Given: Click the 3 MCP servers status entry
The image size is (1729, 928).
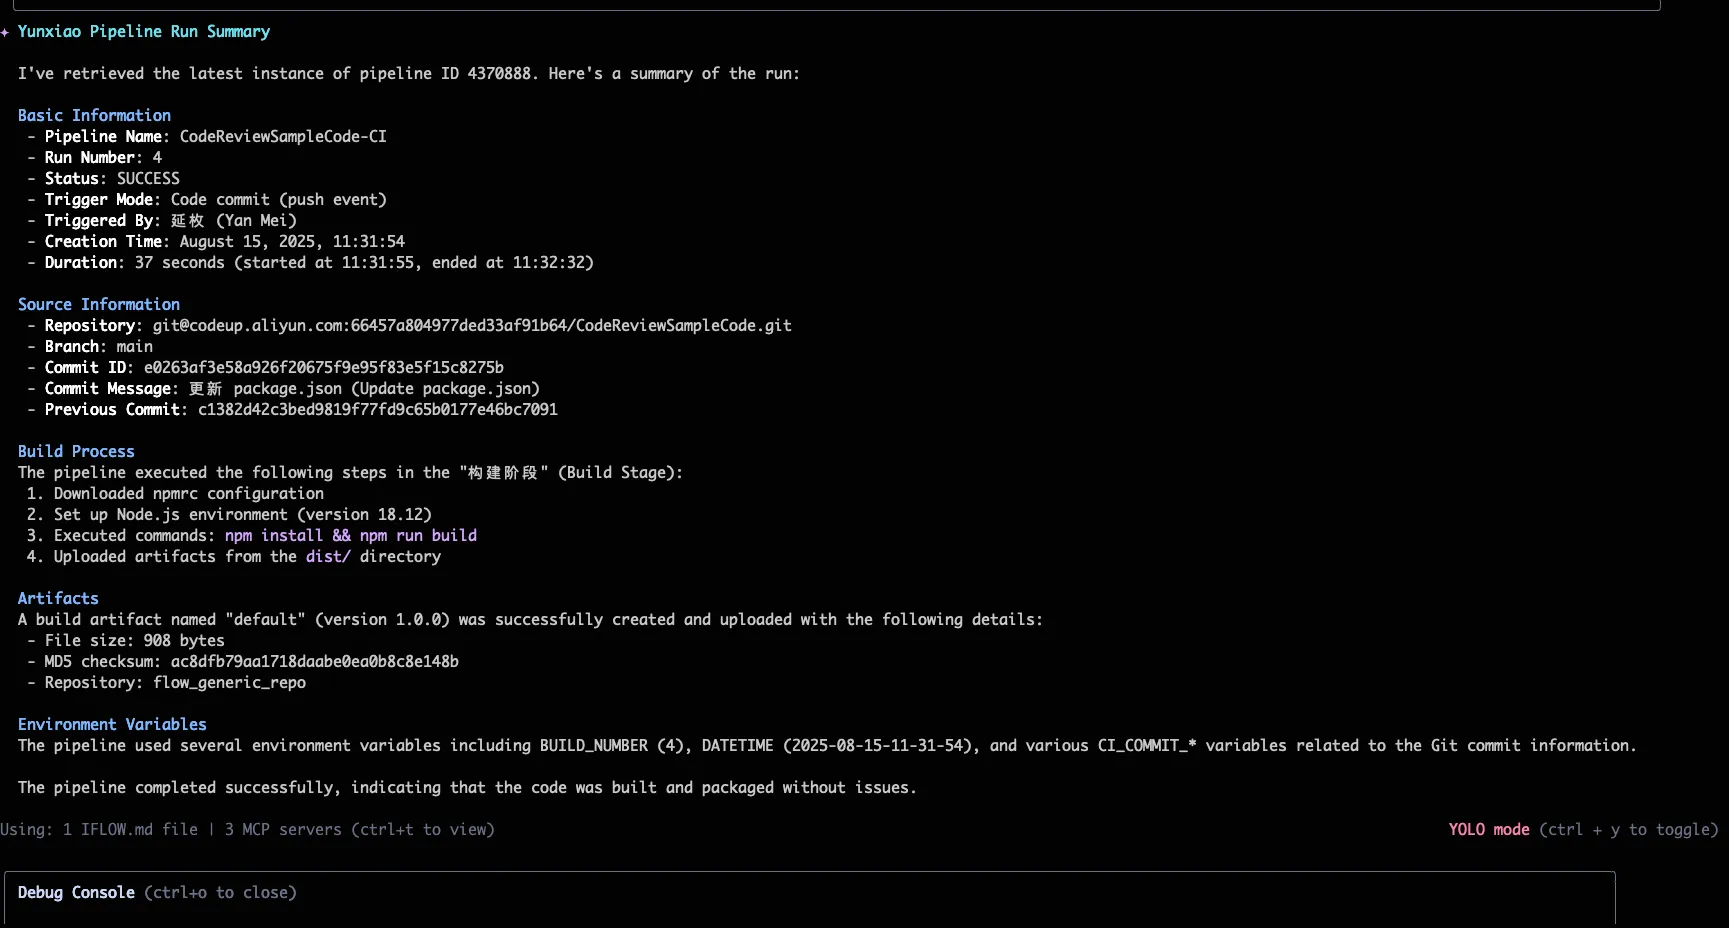Looking at the screenshot, I should click(283, 829).
